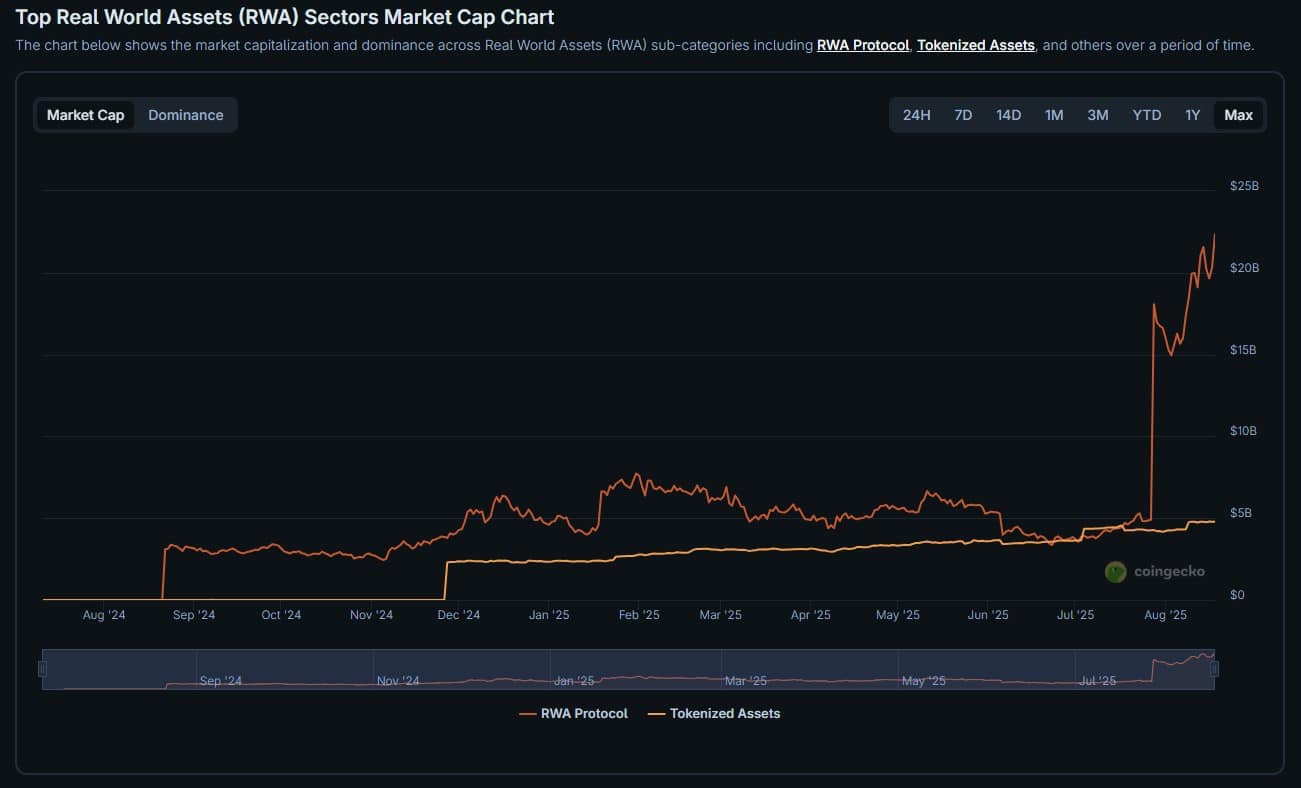Select the 1M time range
Screen dimensions: 1301x788
click(x=1053, y=114)
